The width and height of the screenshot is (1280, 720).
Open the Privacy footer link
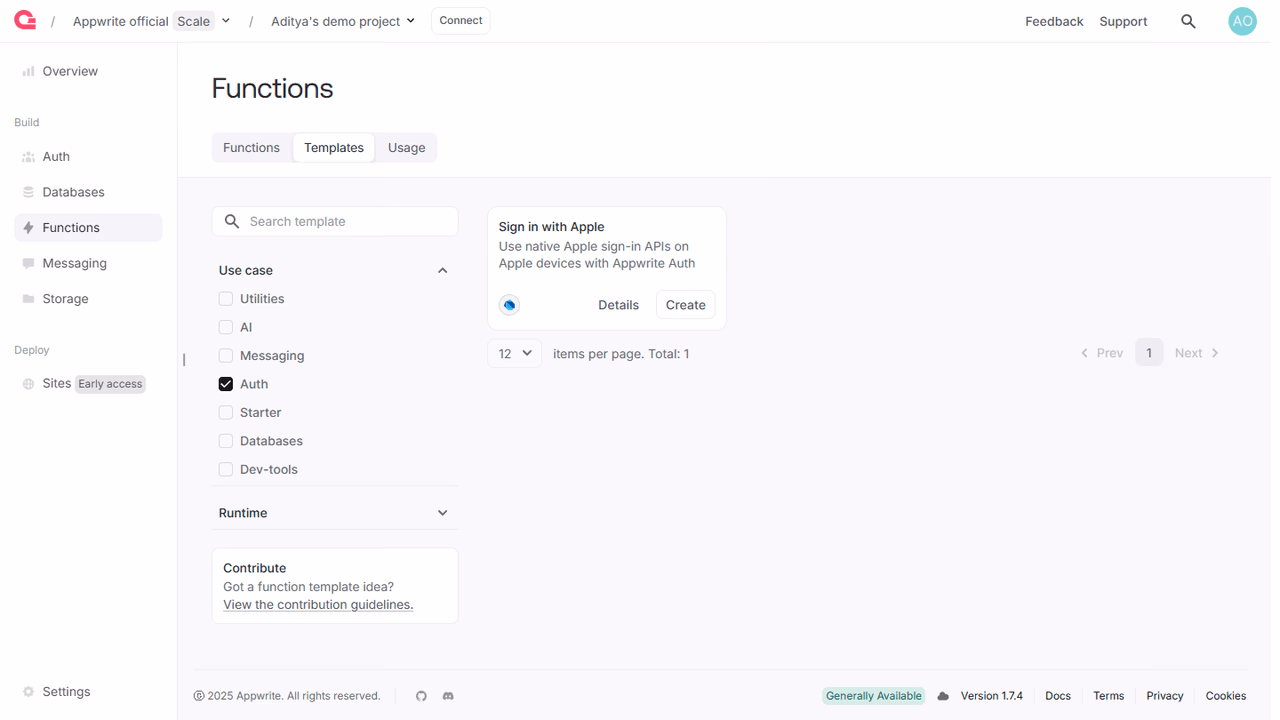point(1165,696)
